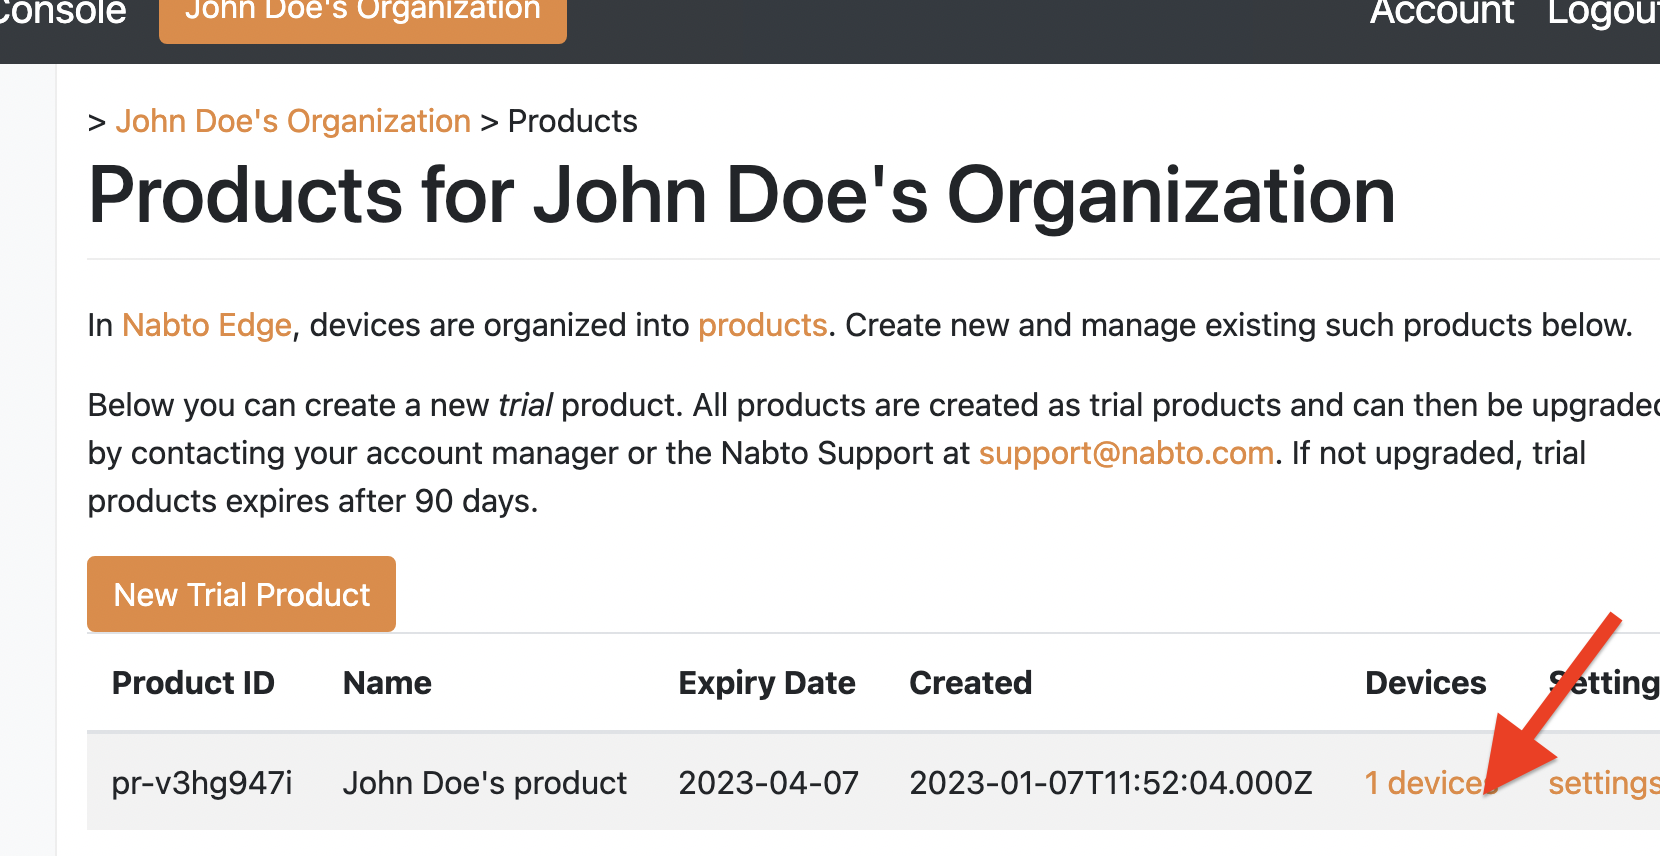1660x856 pixels.
Task: Open the Account menu item
Action: coord(1441,14)
